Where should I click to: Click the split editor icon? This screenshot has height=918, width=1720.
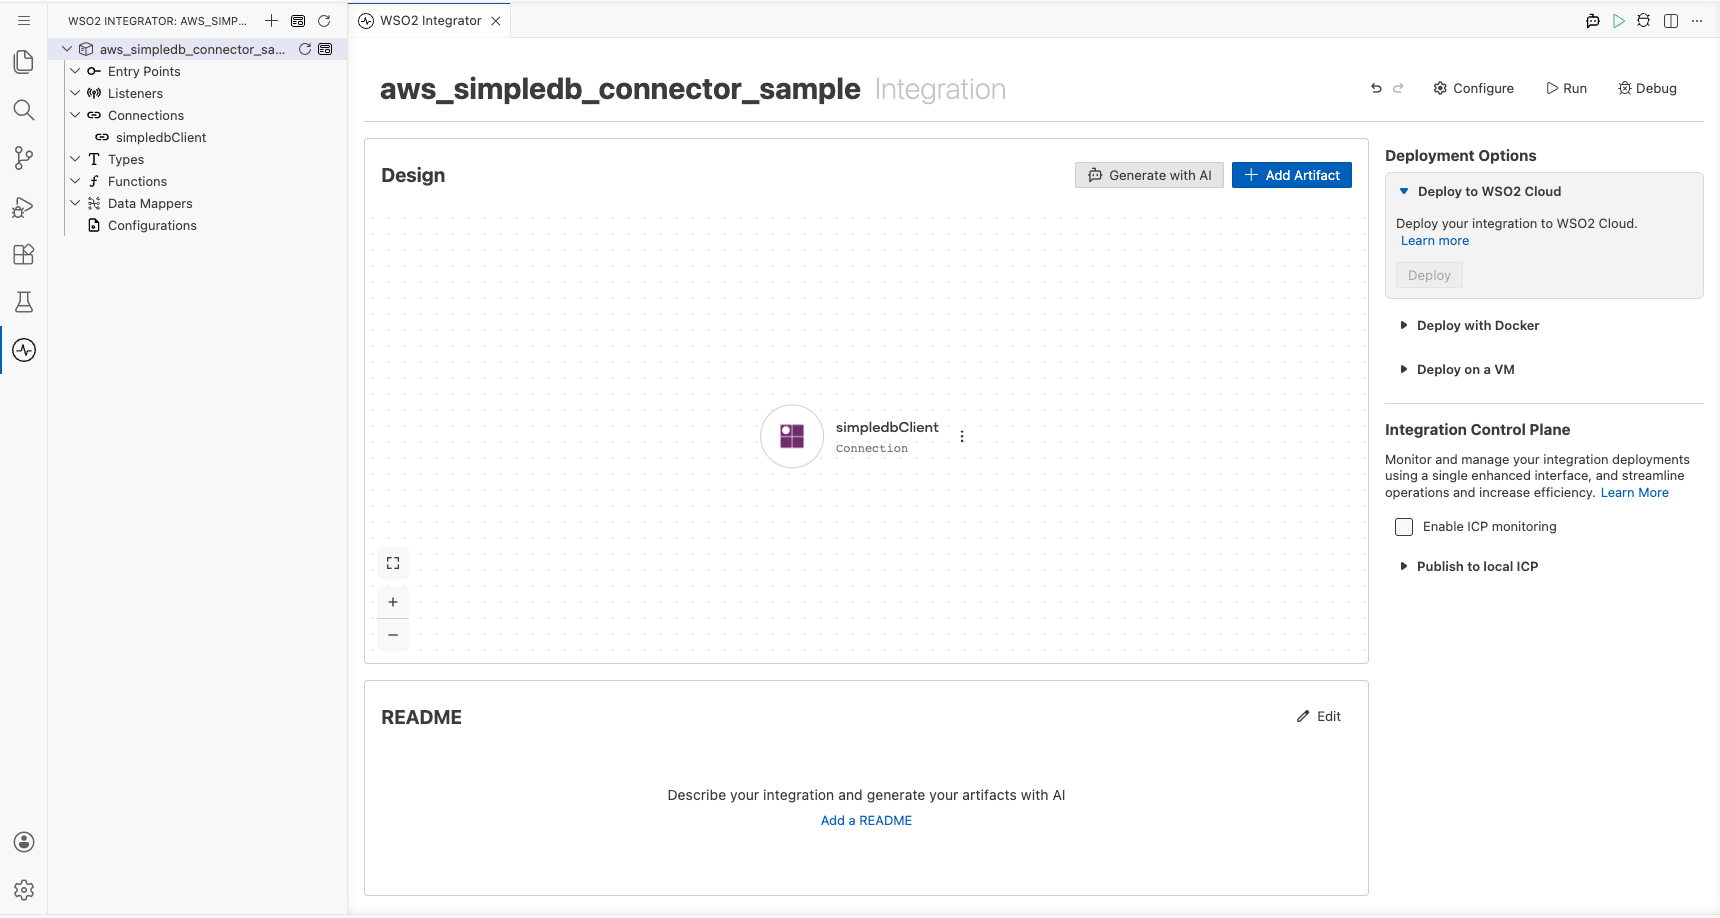pyautogui.click(x=1671, y=21)
